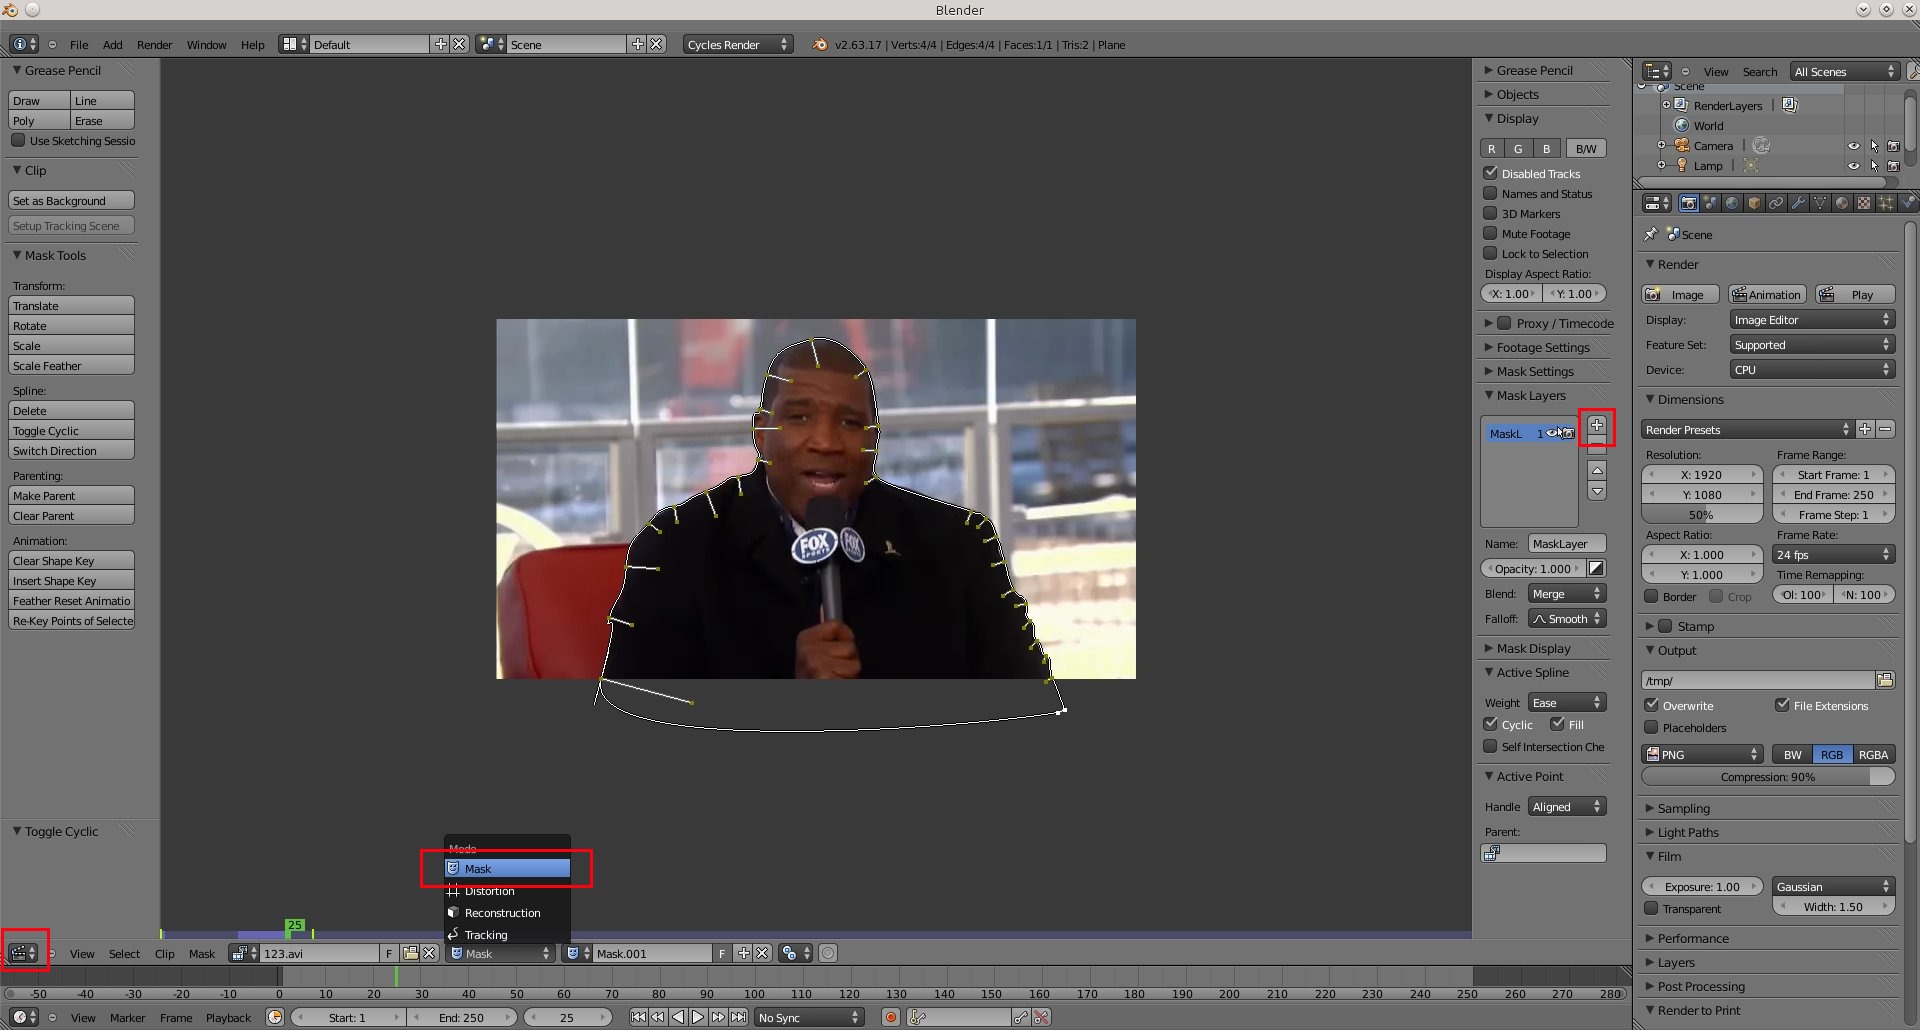Screen dimensions: 1920x1030
Task: Unlink the 123.avi clip with X icon
Action: click(x=429, y=953)
